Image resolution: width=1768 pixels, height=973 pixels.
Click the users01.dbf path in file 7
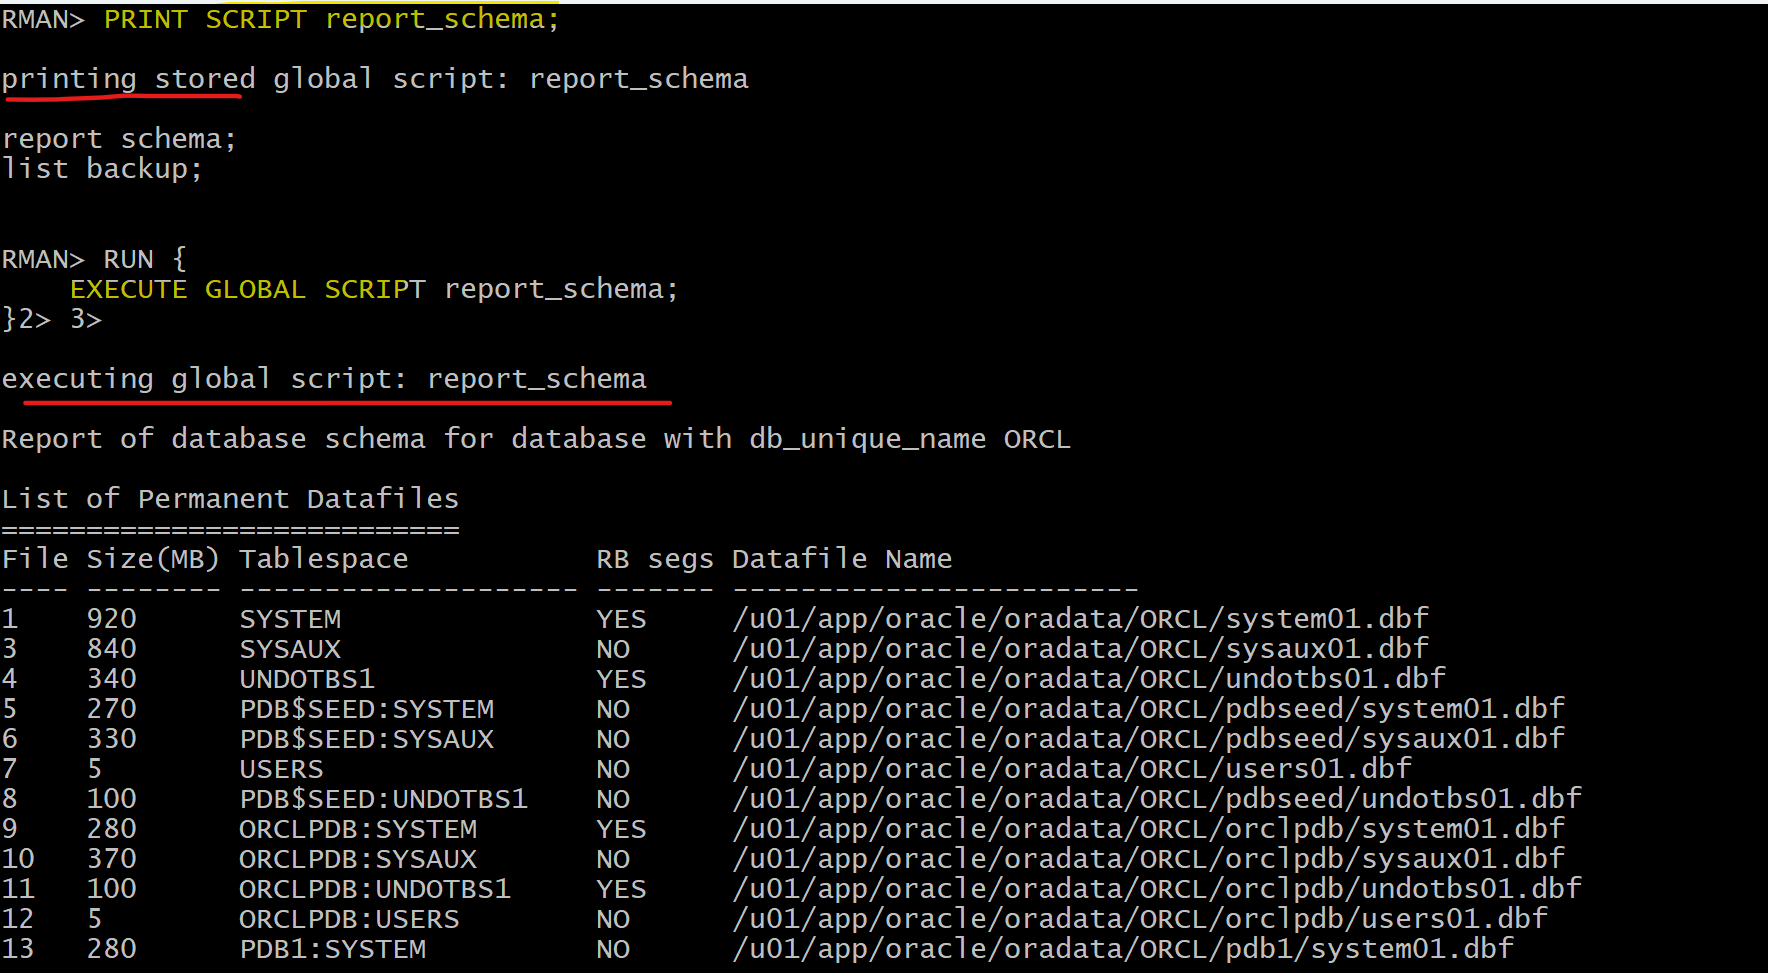[x=1072, y=769]
